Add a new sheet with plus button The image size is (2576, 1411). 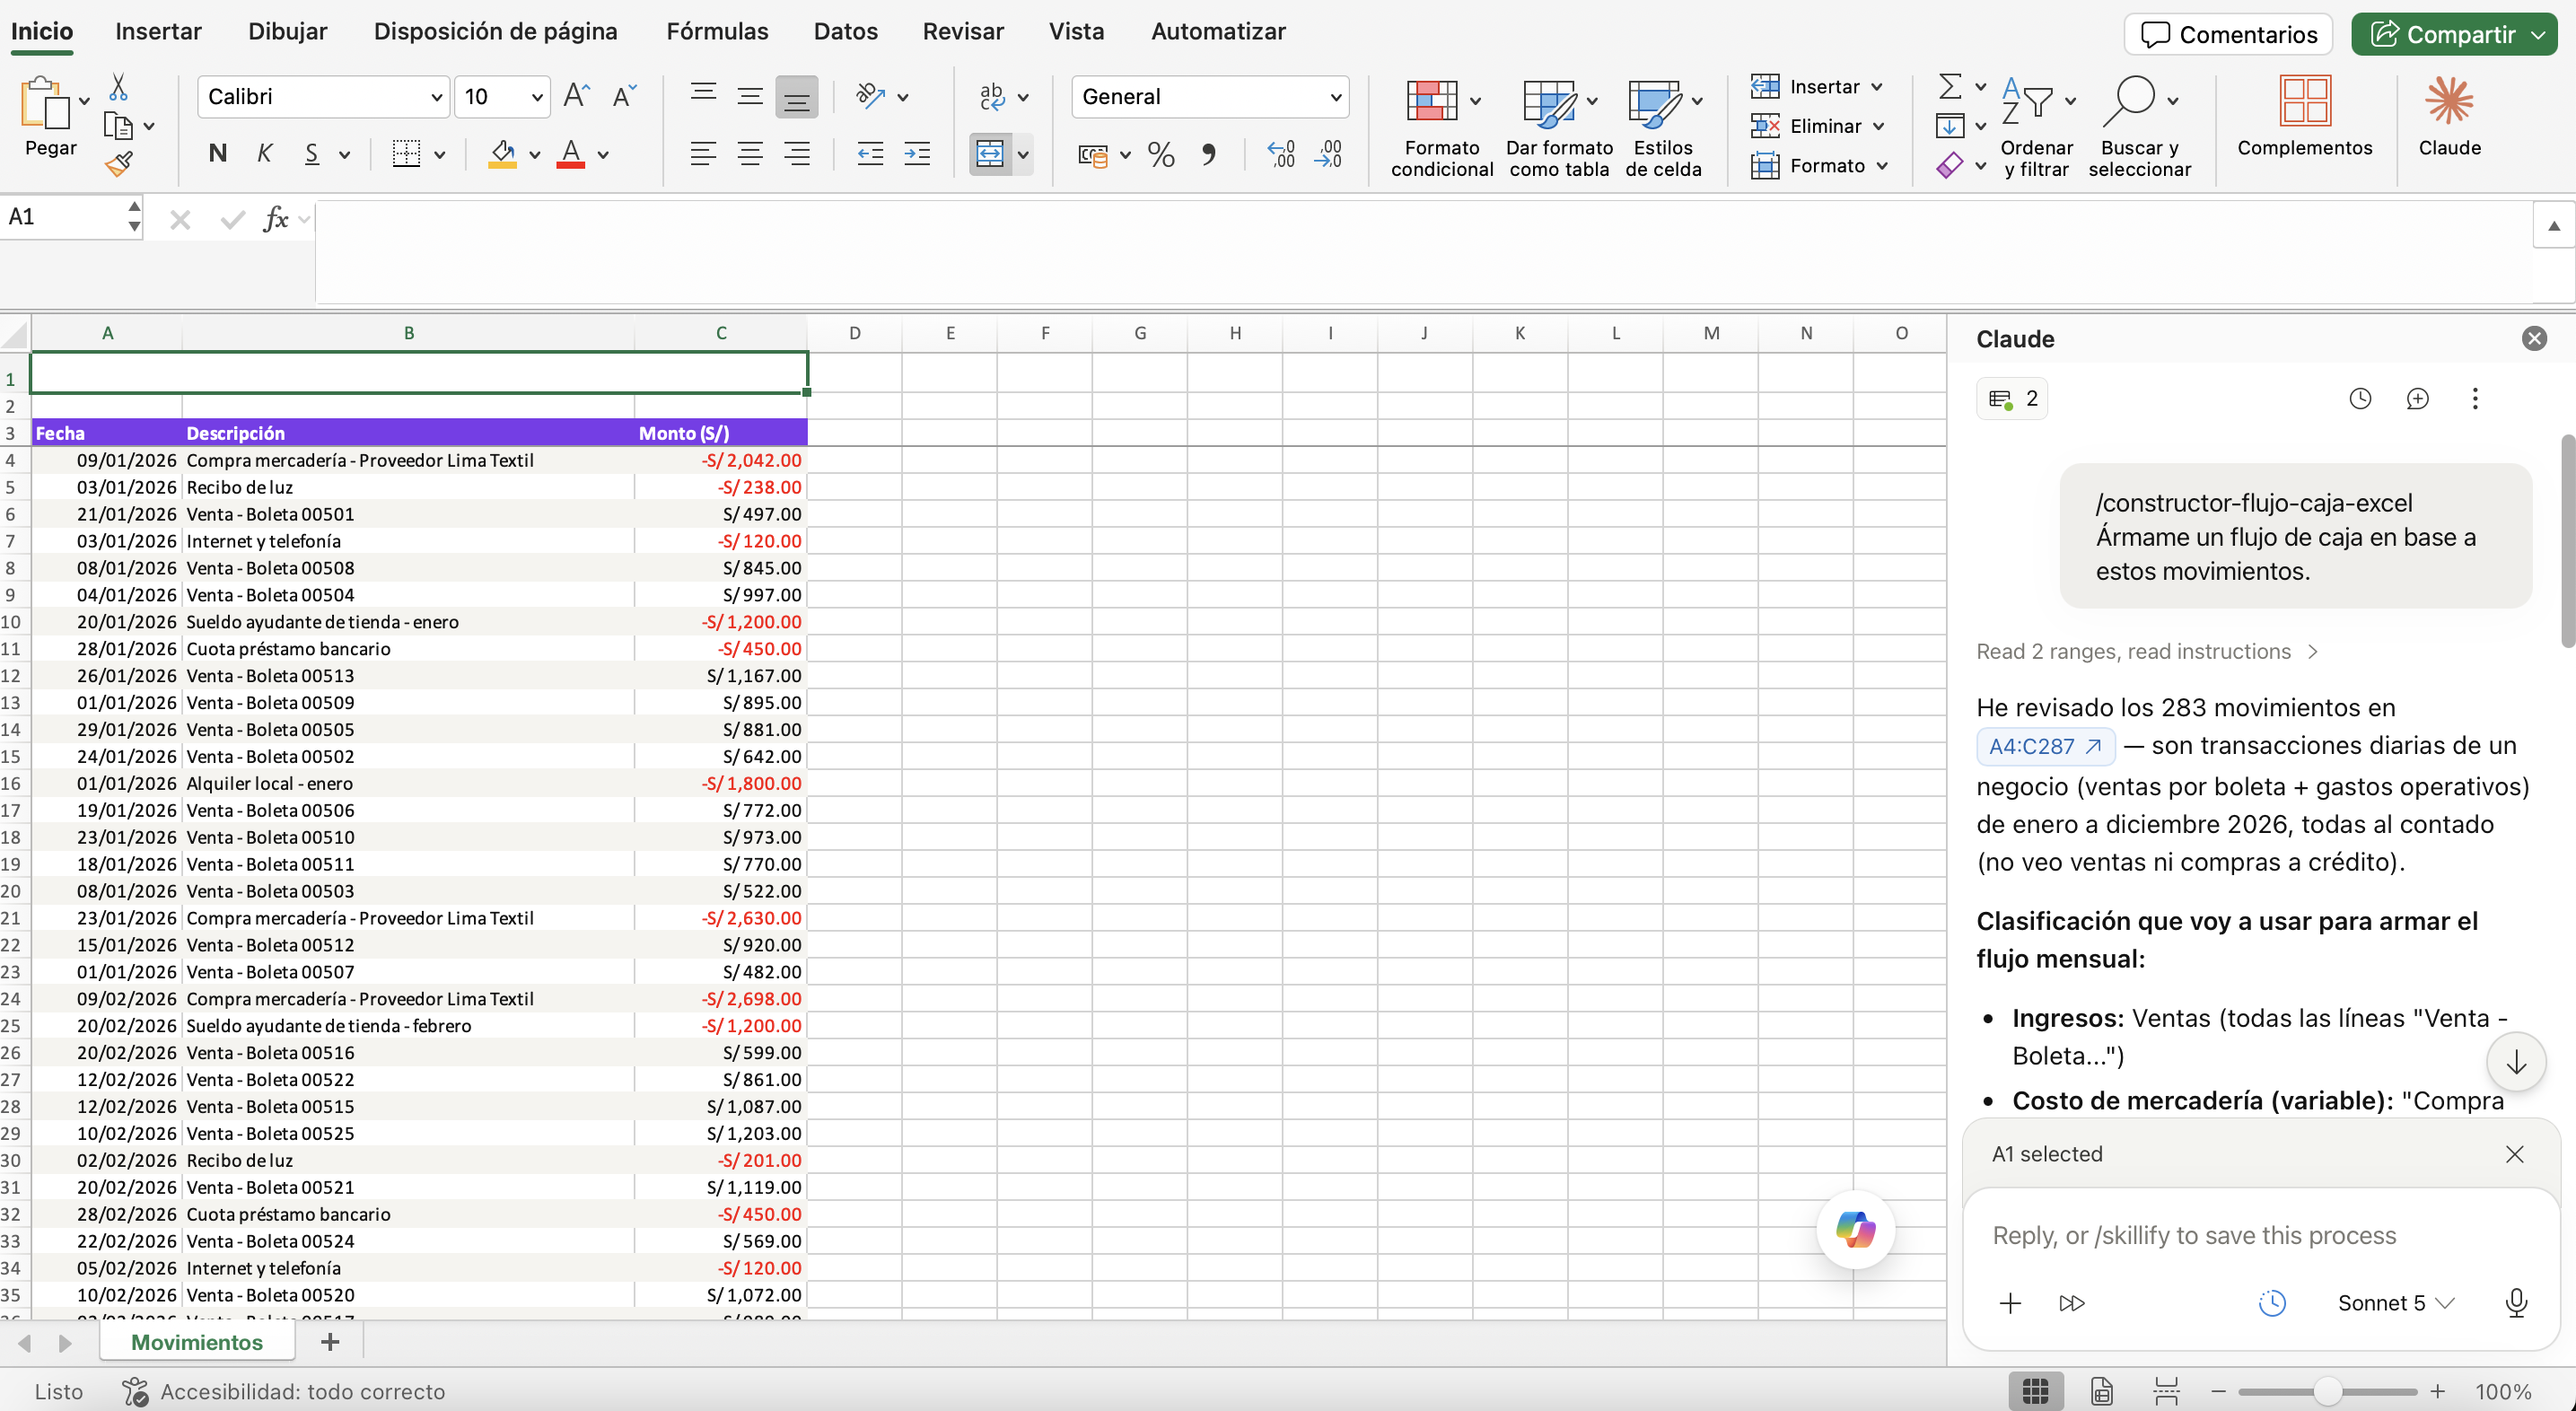coord(330,1342)
